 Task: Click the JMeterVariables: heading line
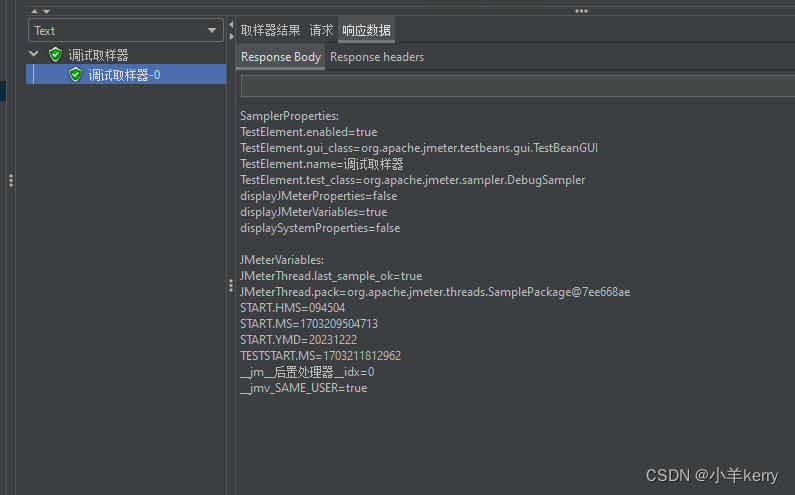(x=281, y=260)
